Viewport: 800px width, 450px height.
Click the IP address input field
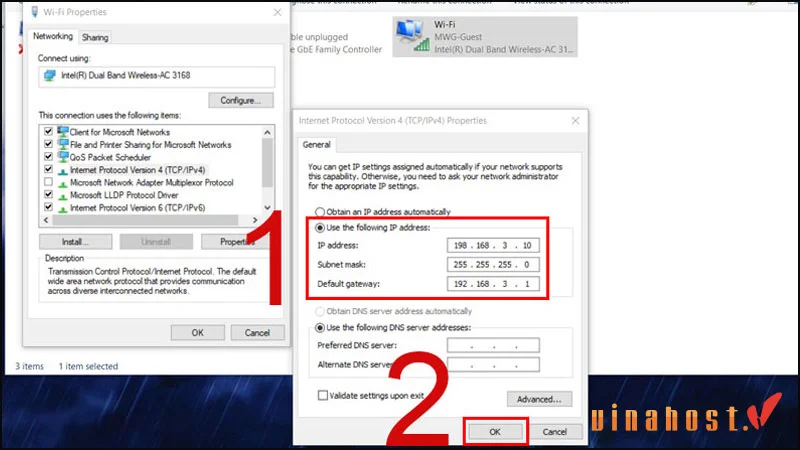[x=493, y=245]
